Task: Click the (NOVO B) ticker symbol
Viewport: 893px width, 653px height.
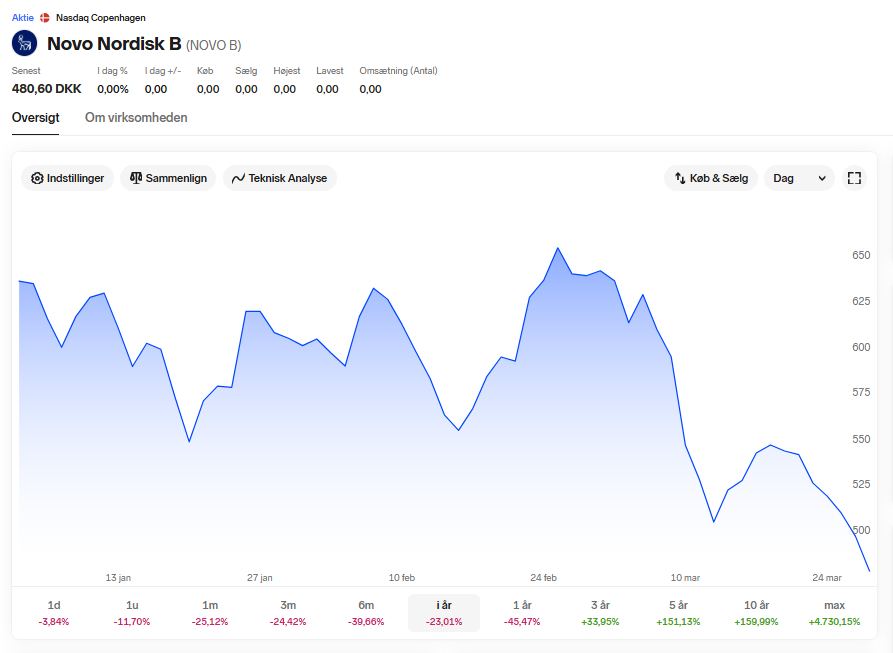Action: click(x=214, y=45)
